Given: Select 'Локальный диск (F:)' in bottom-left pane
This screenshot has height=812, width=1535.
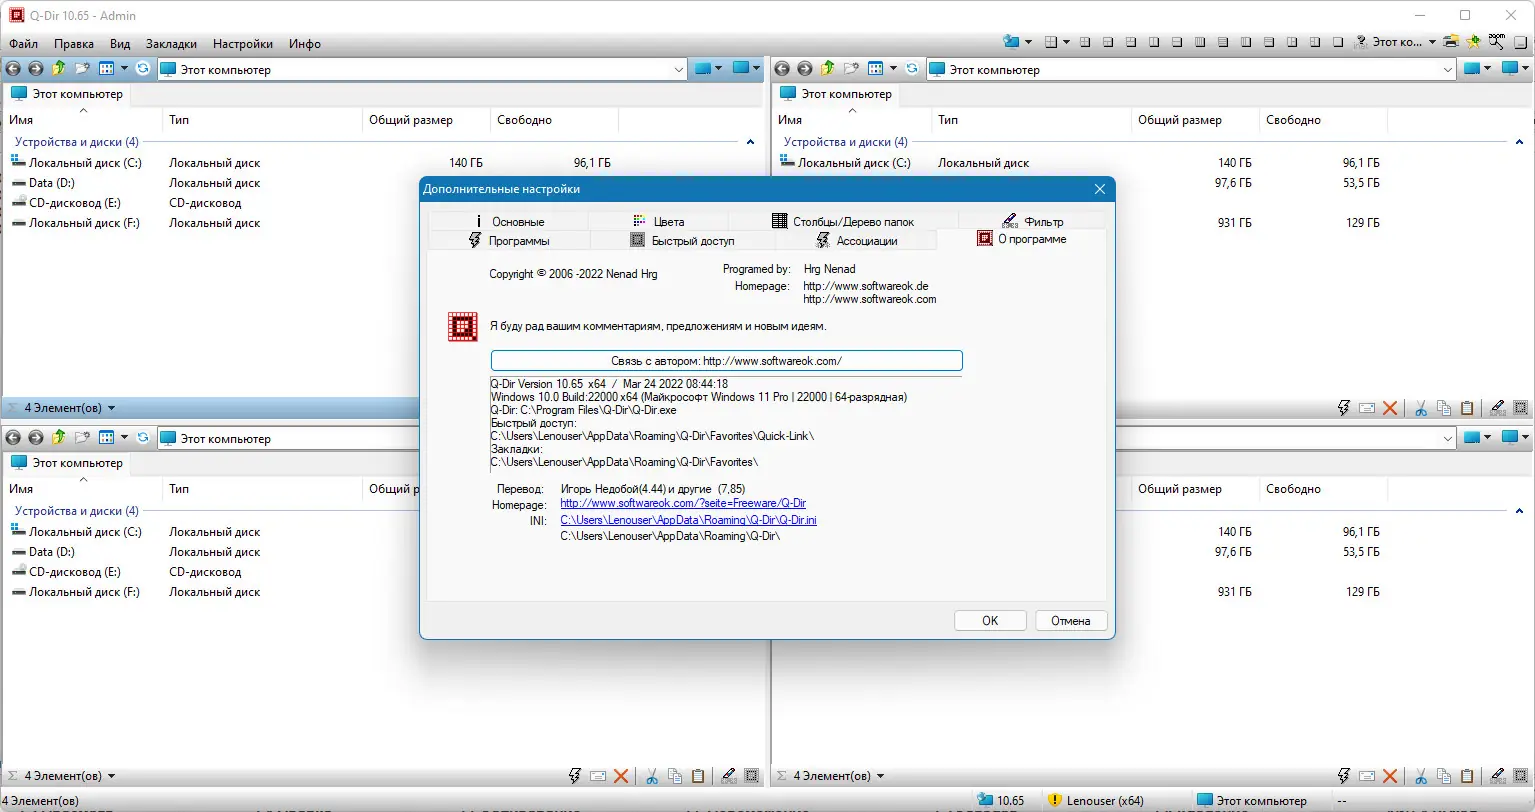Looking at the screenshot, I should 84,592.
